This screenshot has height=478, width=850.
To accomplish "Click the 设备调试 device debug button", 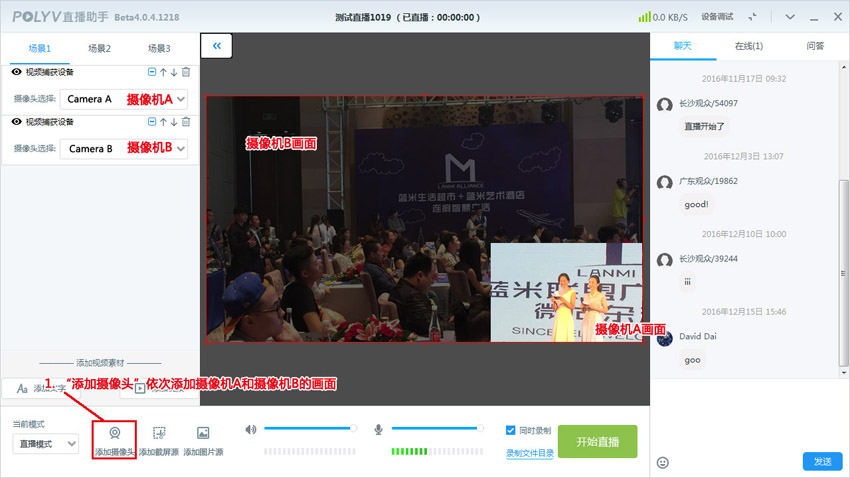I will coord(717,17).
